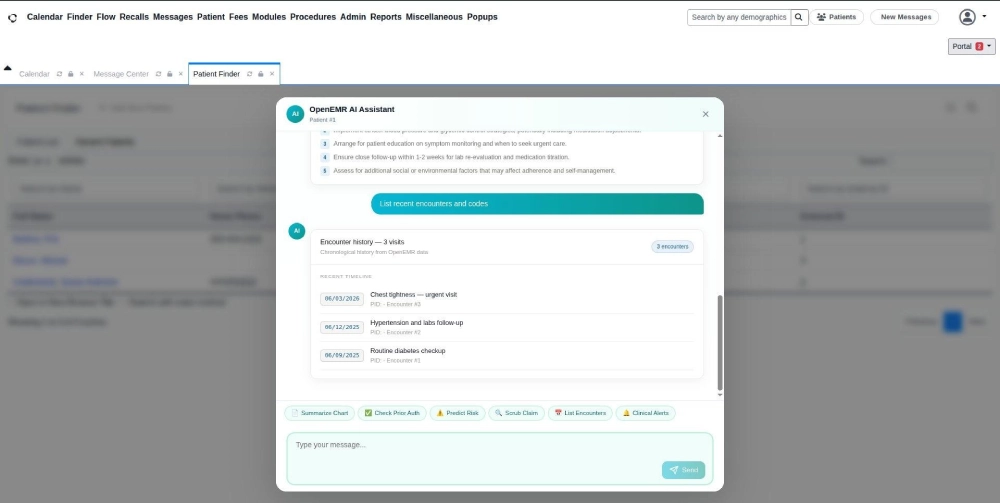Click the Clinical Alerts bell chip
The image size is (1000, 503).
(645, 413)
